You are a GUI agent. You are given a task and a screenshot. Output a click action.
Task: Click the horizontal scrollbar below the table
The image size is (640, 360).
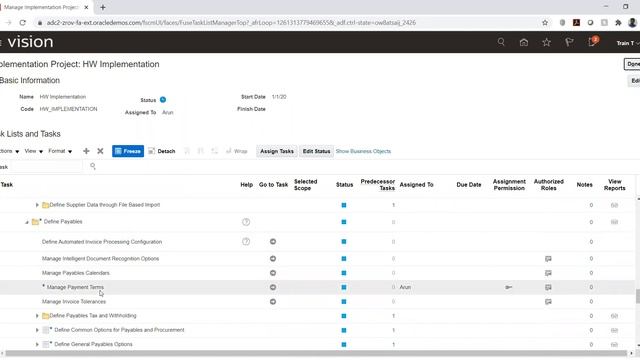tap(316, 353)
